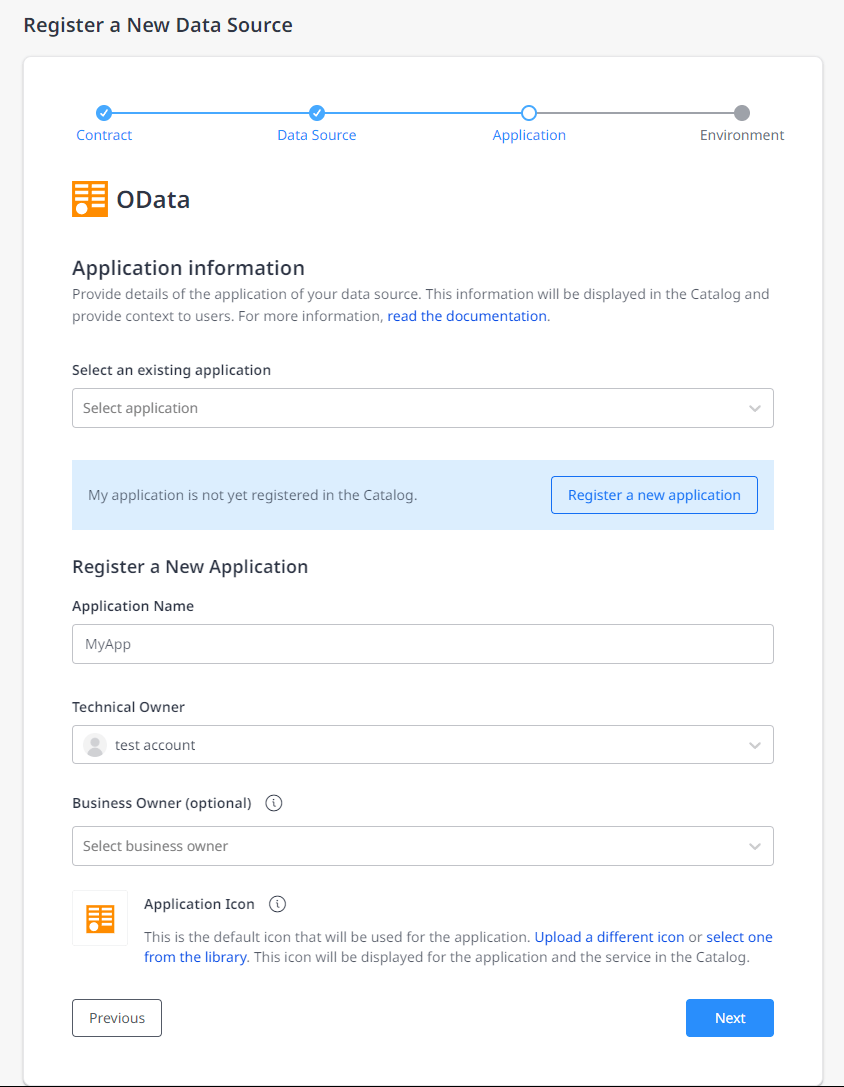Image resolution: width=844 pixels, height=1087 pixels.
Task: Focus the Application Name input field
Action: pyautogui.click(x=422, y=644)
